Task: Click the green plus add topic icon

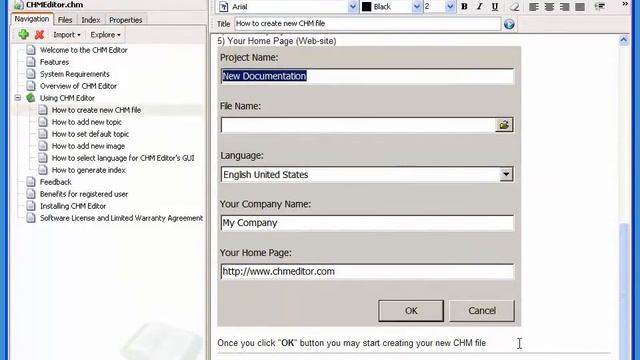Action: pyautogui.click(x=24, y=35)
